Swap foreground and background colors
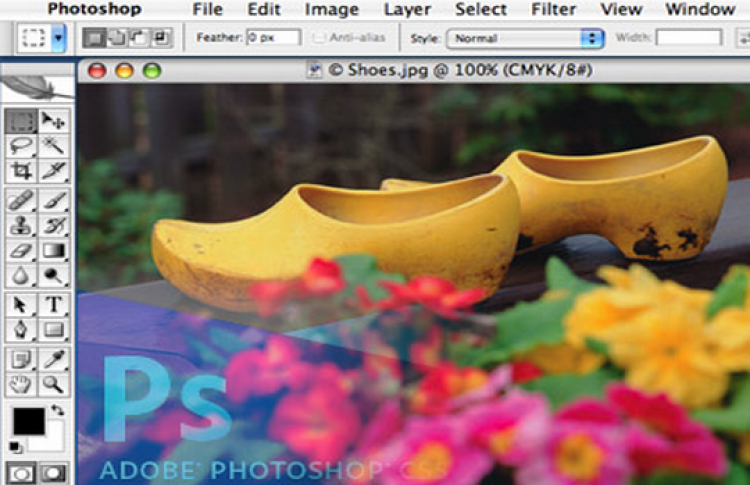The image size is (750, 485). coord(57,410)
